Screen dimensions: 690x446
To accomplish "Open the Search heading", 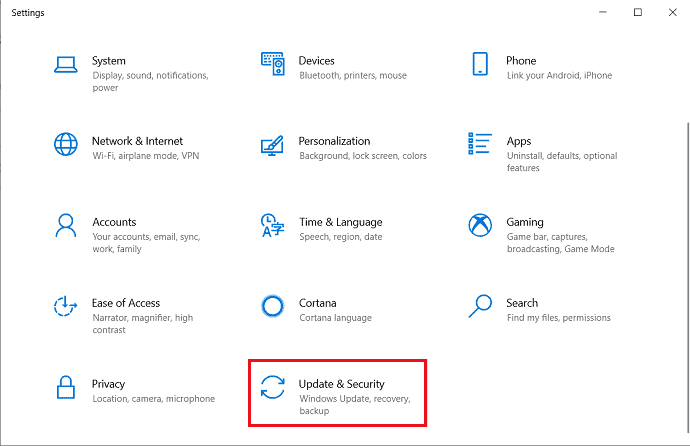I will coord(522,303).
